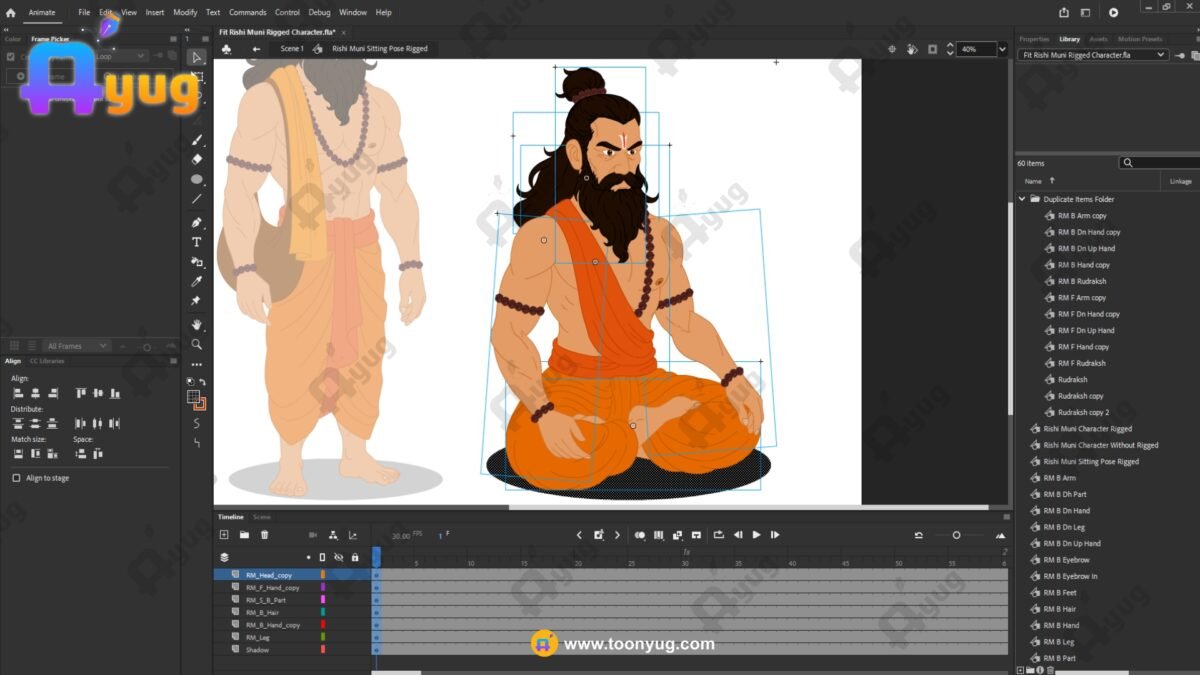1200x675 pixels.
Task: Pick the Eyedropper tool
Action: pyautogui.click(x=197, y=281)
